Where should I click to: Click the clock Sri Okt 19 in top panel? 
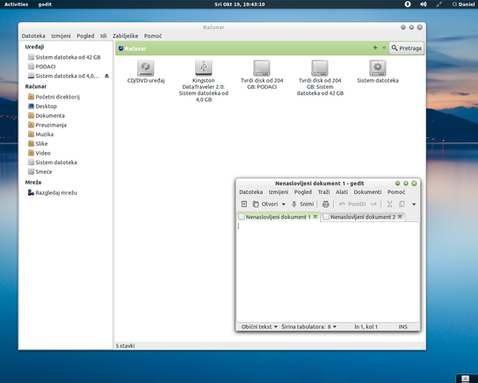[240, 4]
